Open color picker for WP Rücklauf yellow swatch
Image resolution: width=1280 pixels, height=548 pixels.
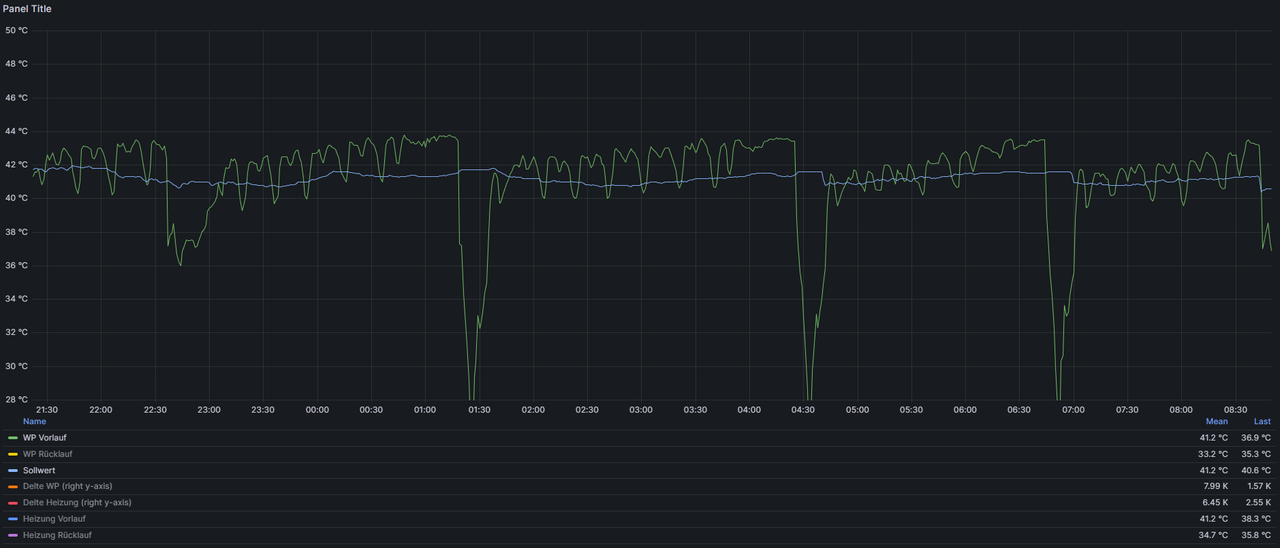coord(13,454)
